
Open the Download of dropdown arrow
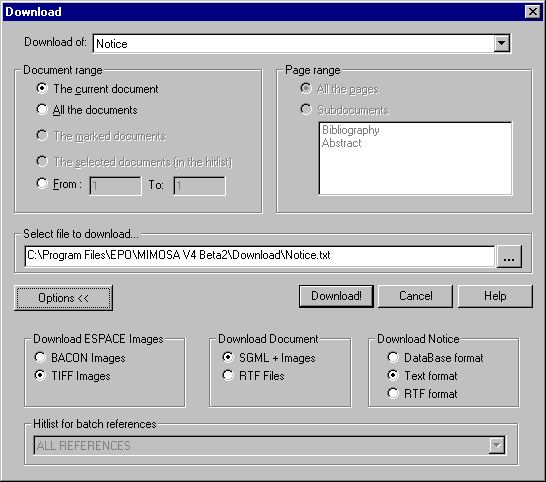[x=501, y=44]
